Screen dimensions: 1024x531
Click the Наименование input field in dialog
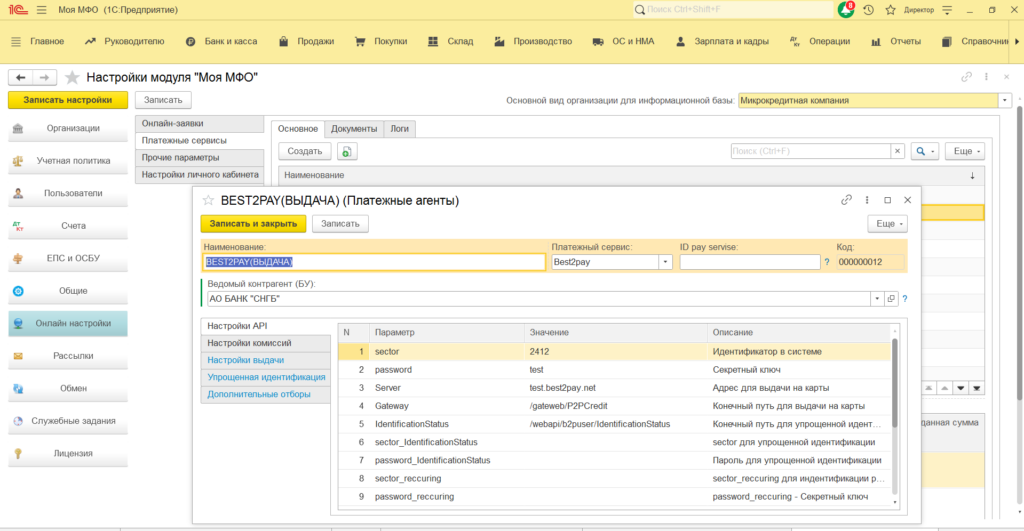[x=374, y=262]
